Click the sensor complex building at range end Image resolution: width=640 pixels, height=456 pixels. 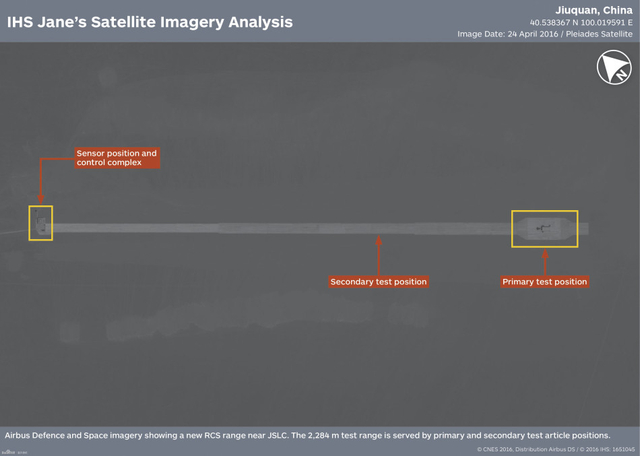pyautogui.click(x=40, y=224)
